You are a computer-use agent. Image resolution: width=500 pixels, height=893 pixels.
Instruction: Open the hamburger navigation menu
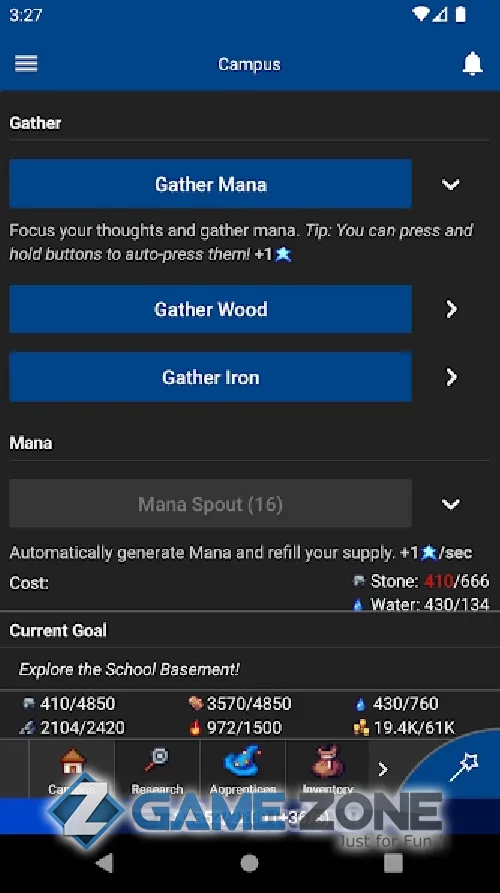(x=26, y=64)
